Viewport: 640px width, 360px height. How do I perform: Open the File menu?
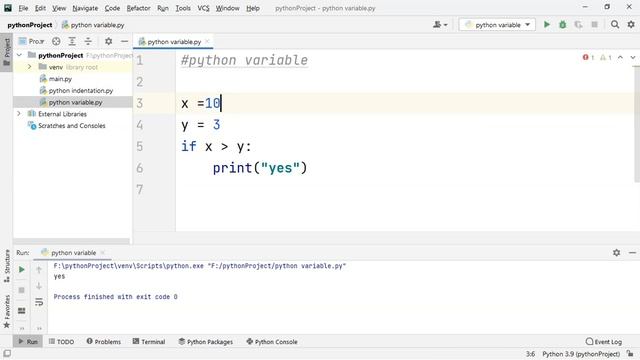[x=23, y=8]
